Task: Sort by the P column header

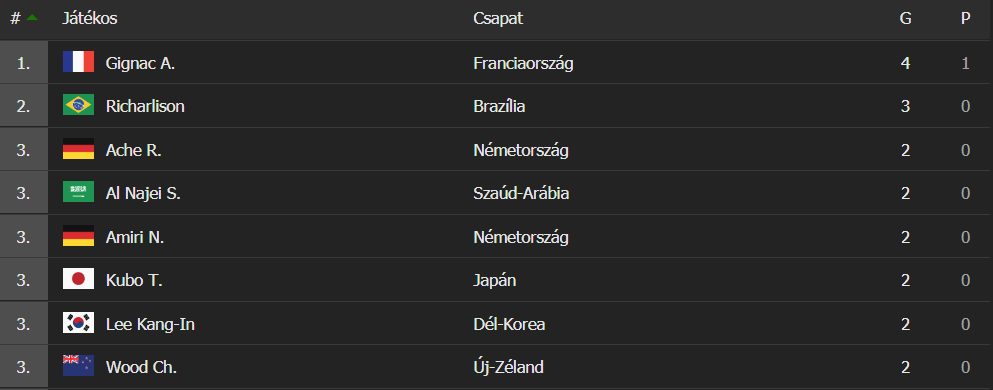Action: click(965, 19)
